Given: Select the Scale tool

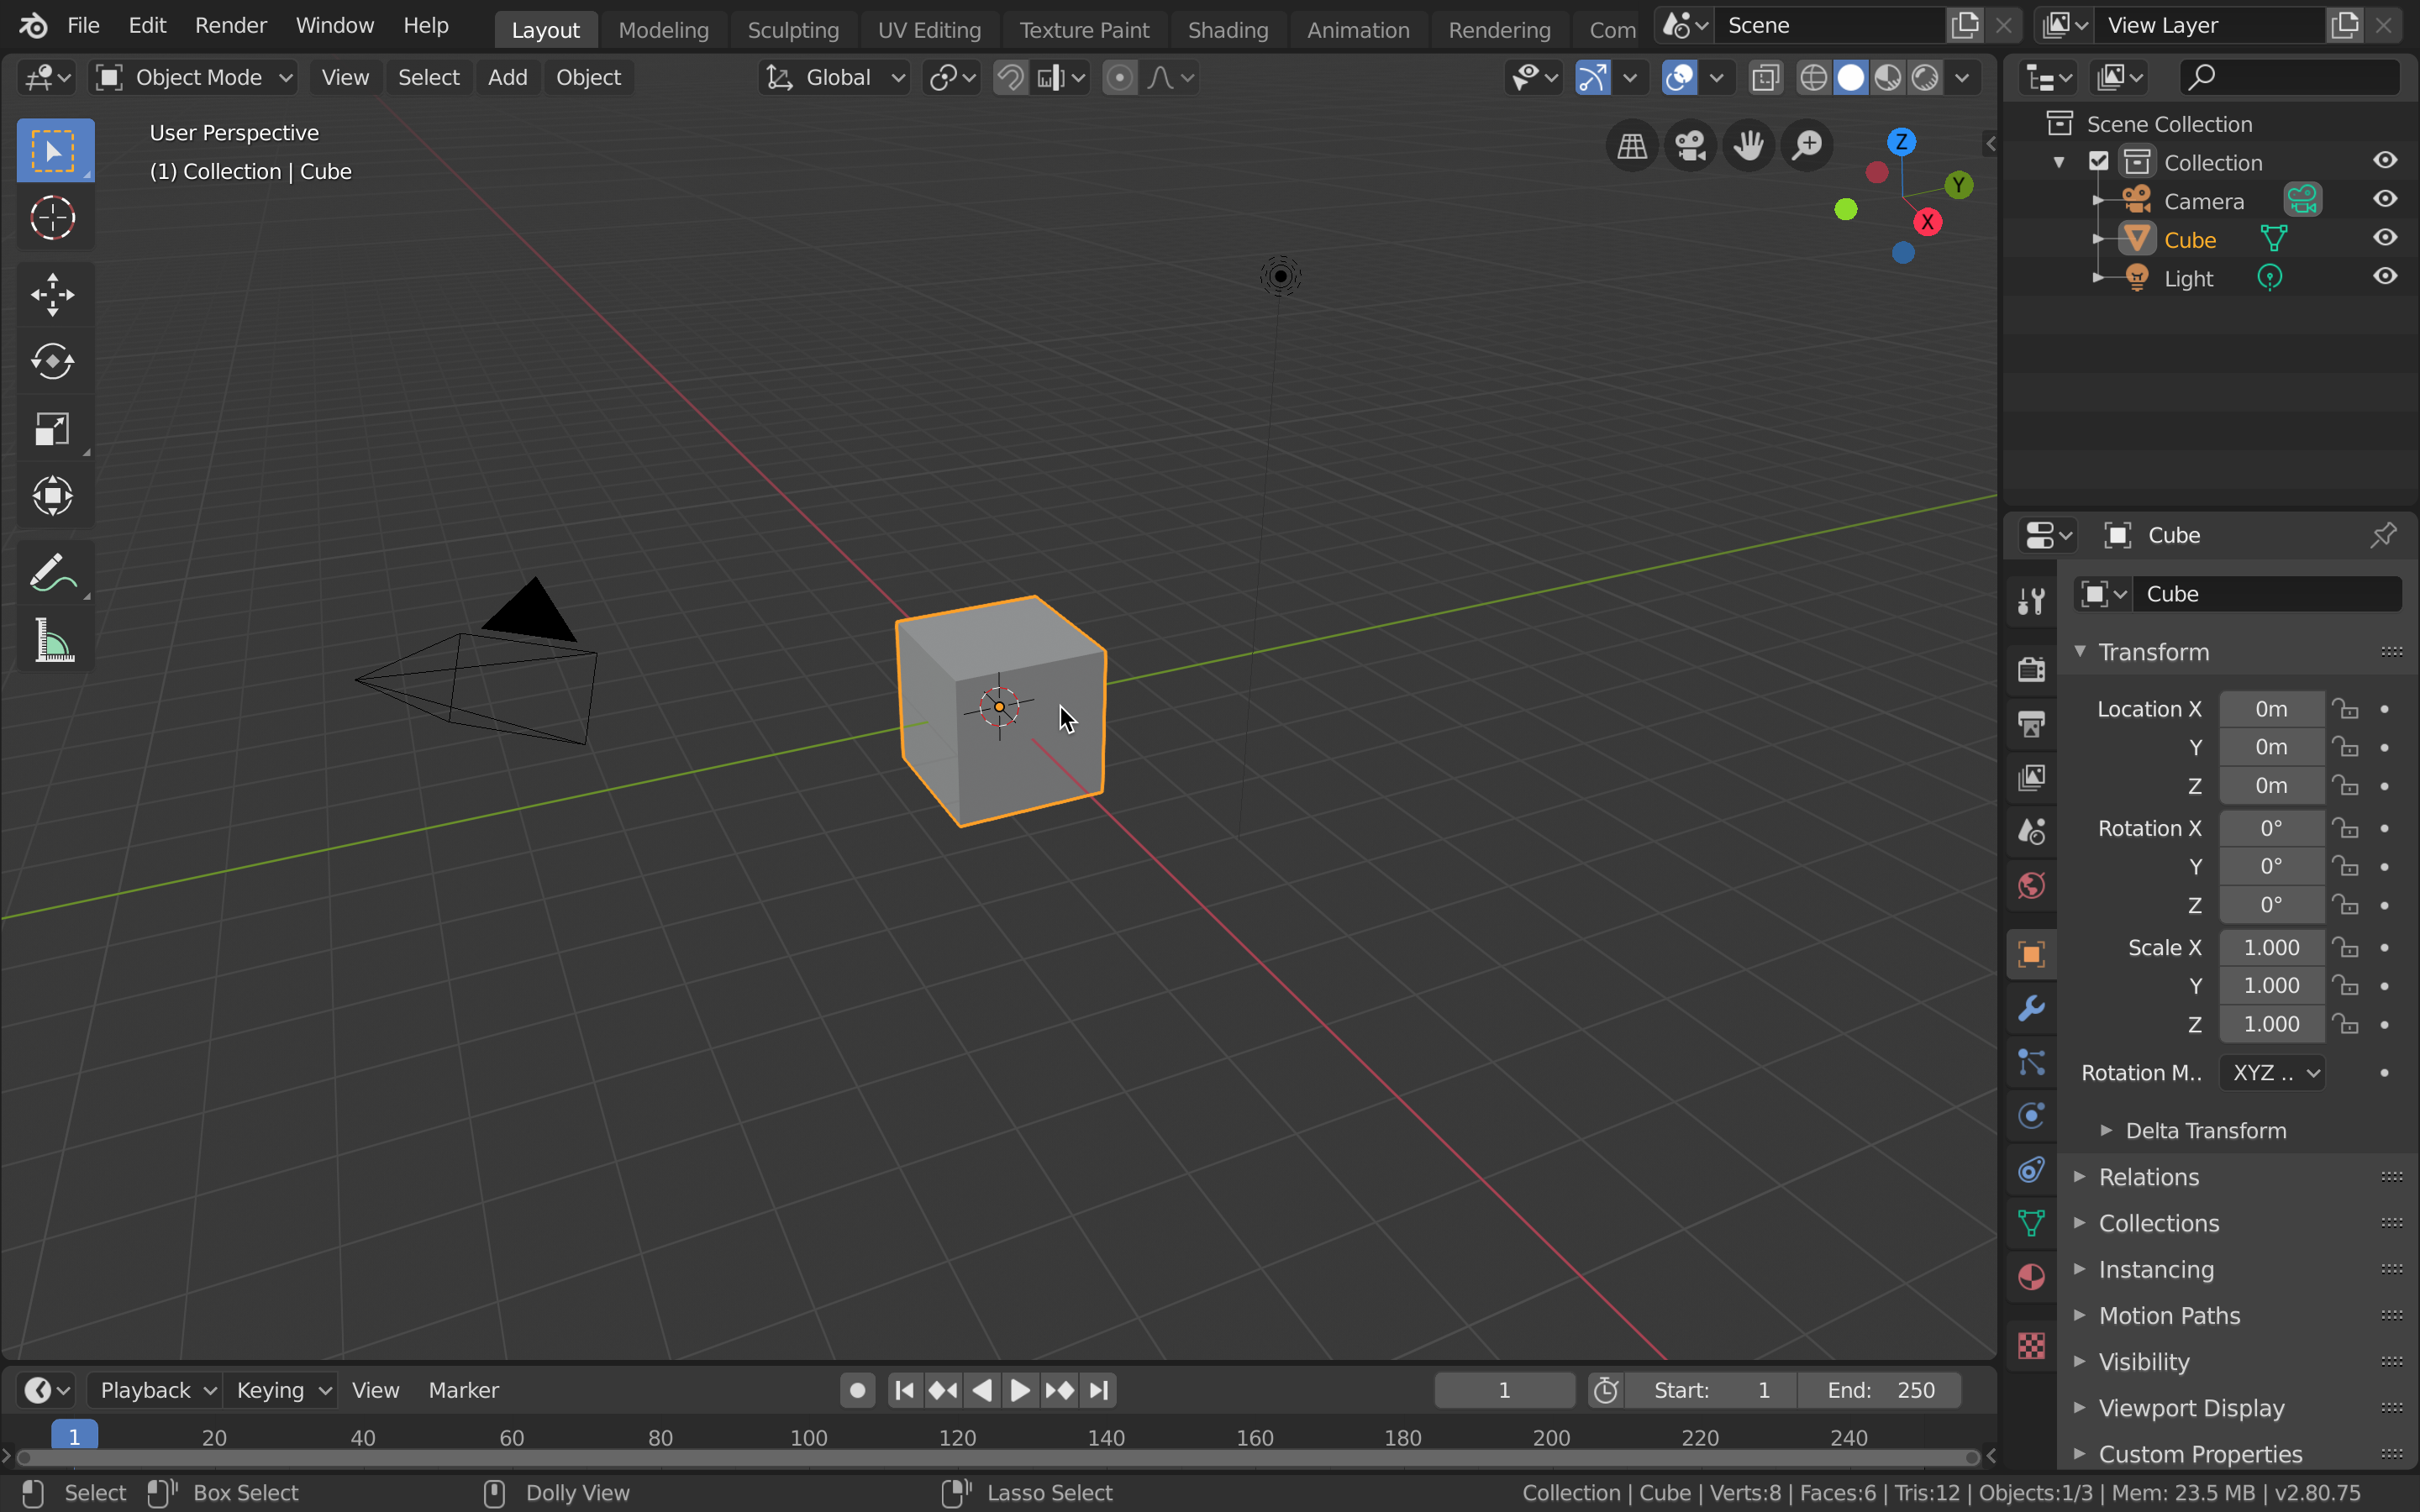Looking at the screenshot, I should coord(53,429).
